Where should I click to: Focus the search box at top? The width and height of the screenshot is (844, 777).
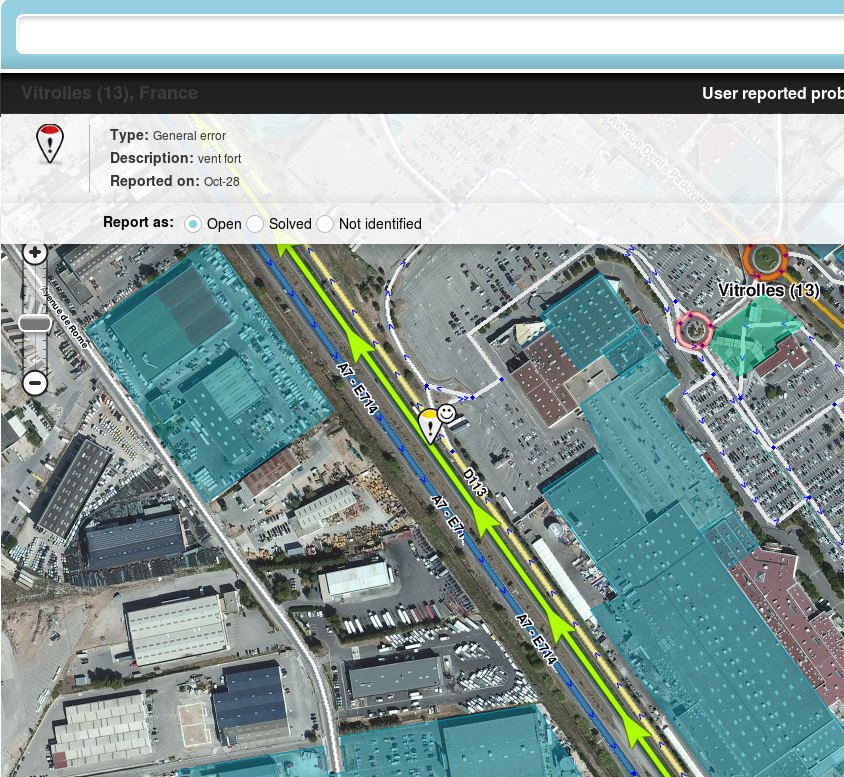point(430,36)
